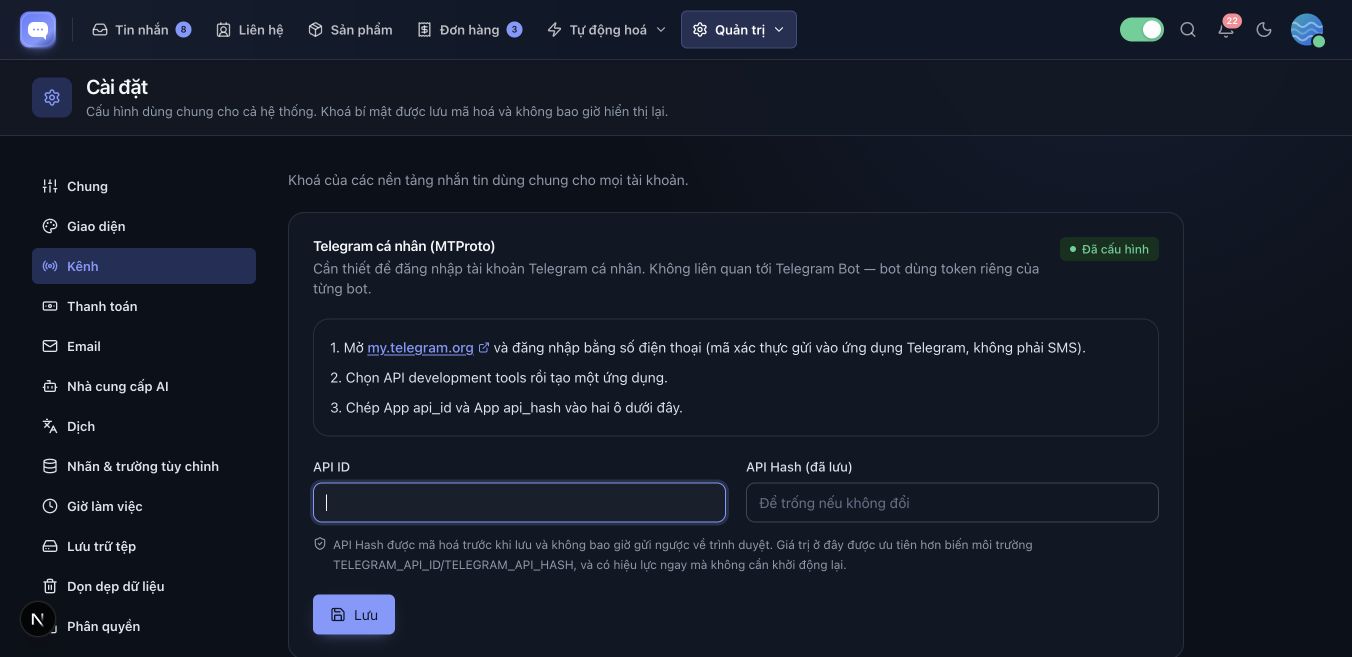The image size is (1352, 657).
Task: Focus the API ID input field
Action: tap(519, 503)
